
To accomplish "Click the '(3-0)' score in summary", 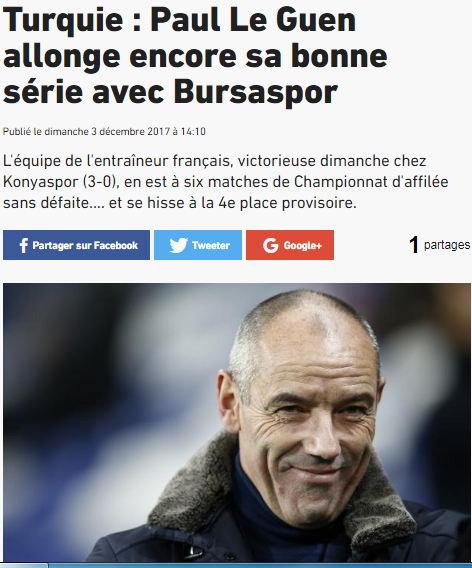I will [x=101, y=182].
